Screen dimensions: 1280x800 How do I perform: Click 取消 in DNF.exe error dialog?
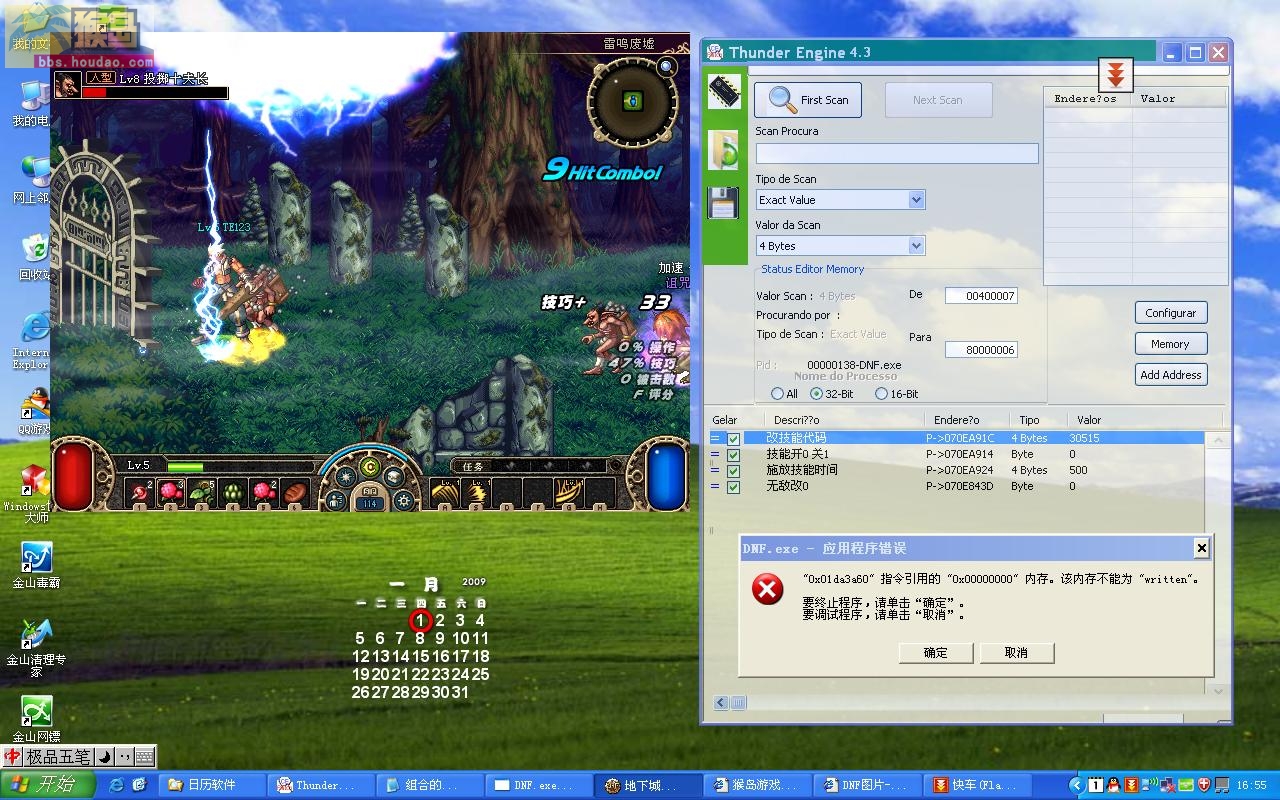click(1016, 653)
